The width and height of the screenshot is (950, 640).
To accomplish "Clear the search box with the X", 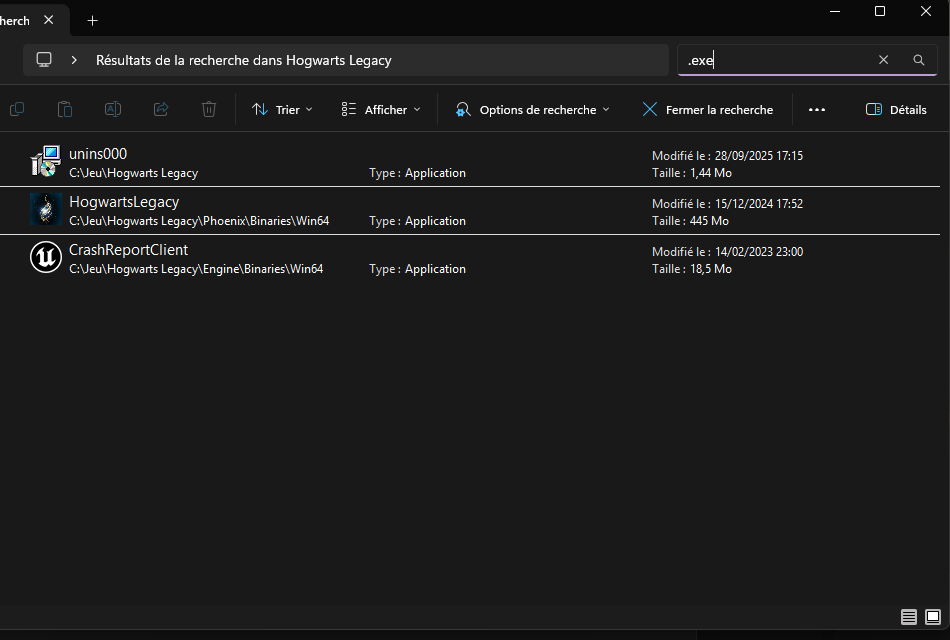I will click(x=883, y=59).
